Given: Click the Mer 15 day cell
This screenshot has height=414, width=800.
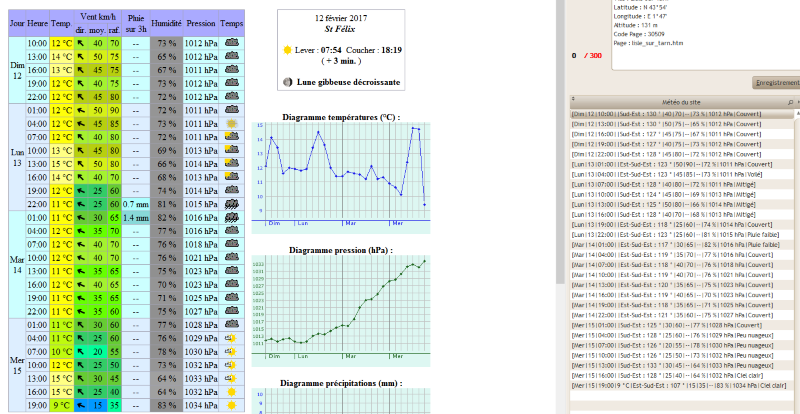Looking at the screenshot, I should [17, 366].
